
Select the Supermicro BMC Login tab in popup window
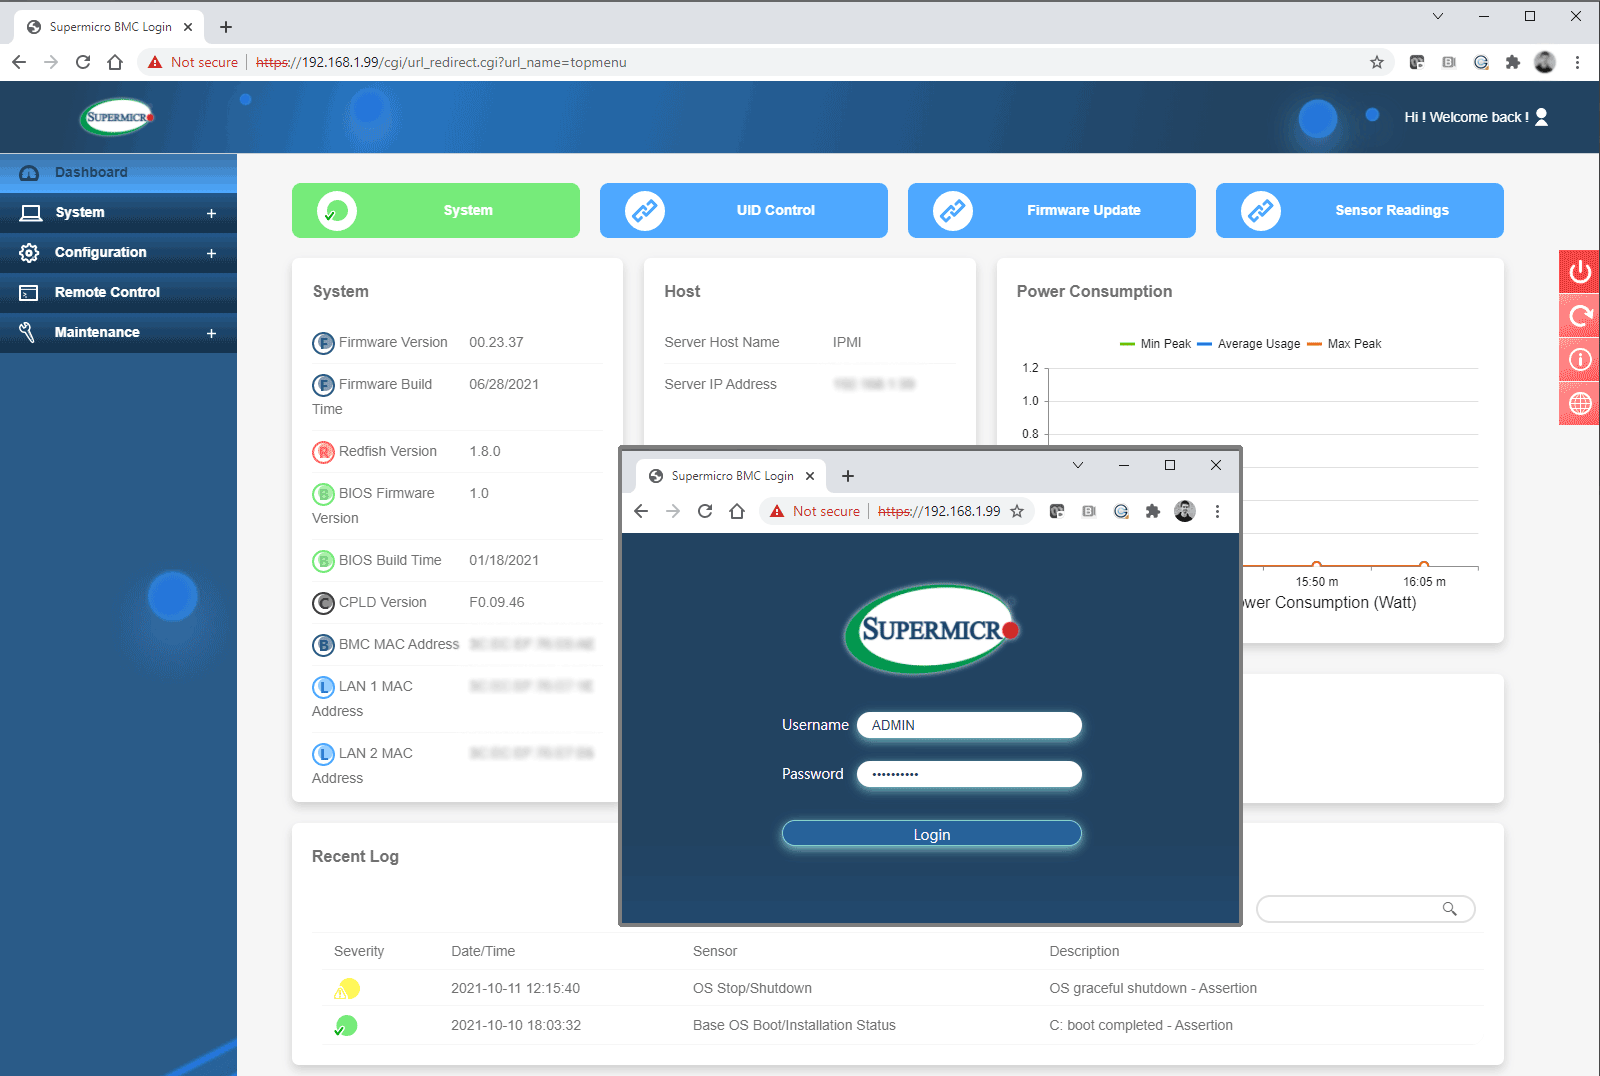pyautogui.click(x=731, y=476)
